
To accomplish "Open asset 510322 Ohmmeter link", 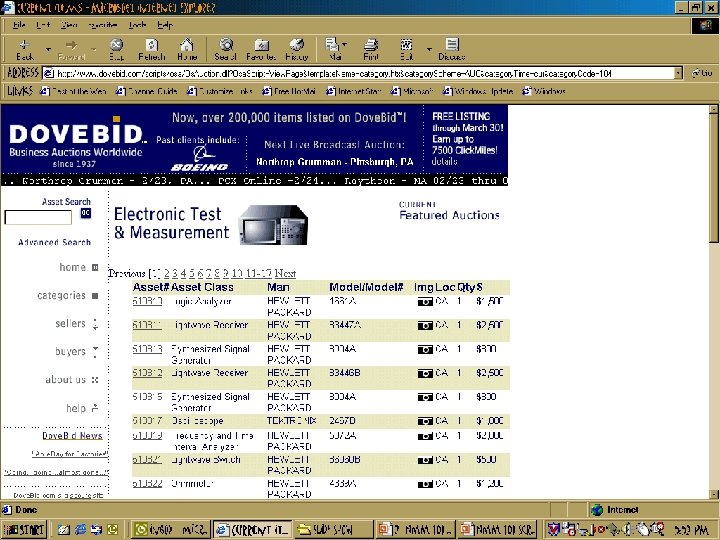I will [x=147, y=484].
